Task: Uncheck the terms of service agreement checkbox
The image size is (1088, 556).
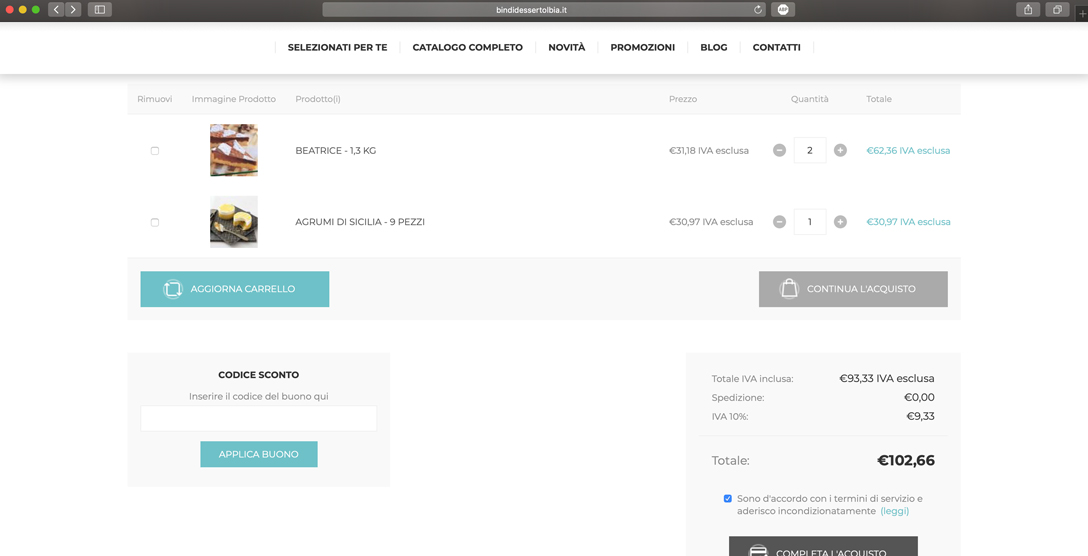Action: pyautogui.click(x=727, y=498)
